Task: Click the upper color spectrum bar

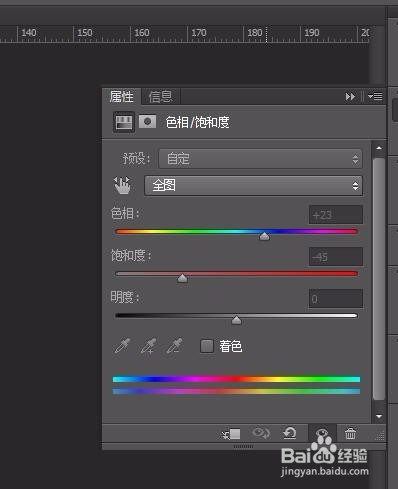Action: pyautogui.click(x=236, y=379)
